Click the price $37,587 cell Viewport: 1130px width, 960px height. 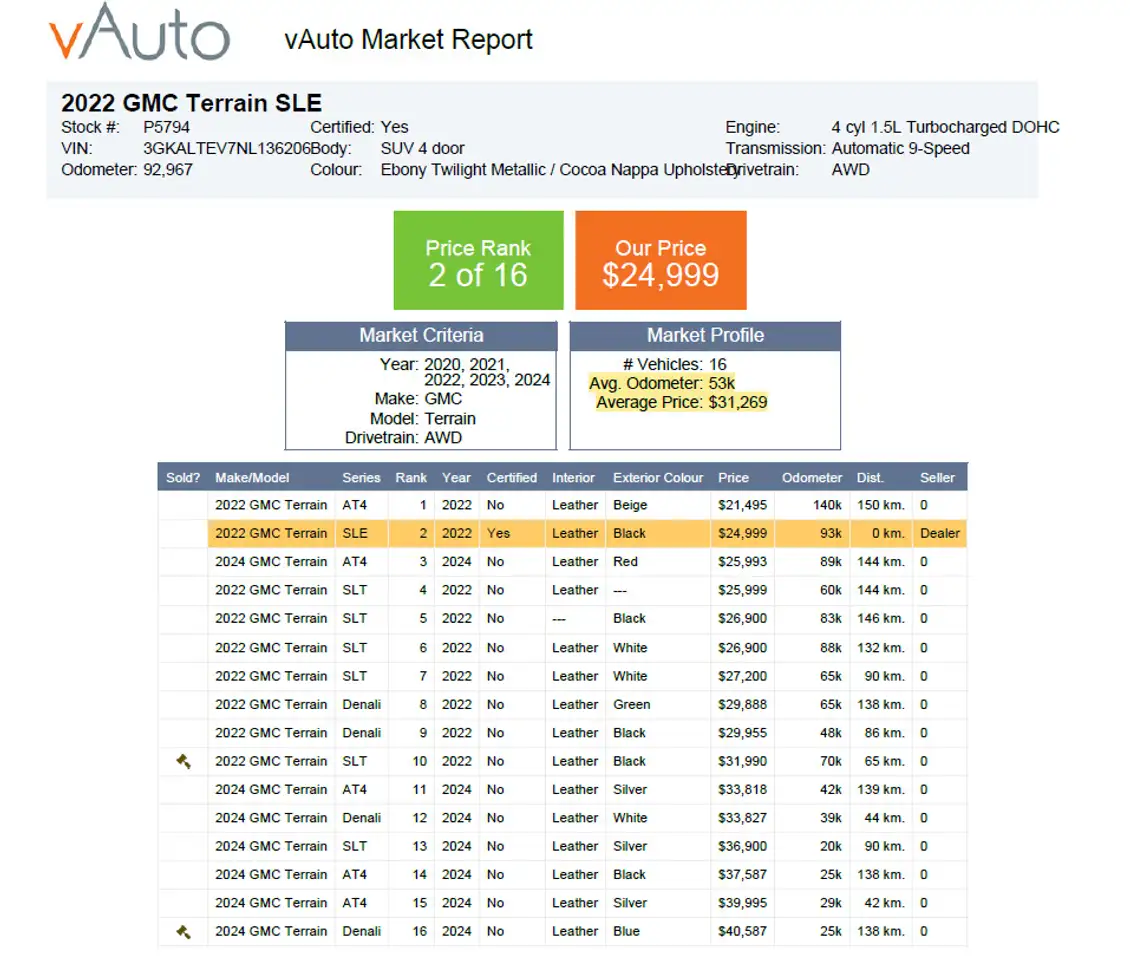(x=742, y=875)
